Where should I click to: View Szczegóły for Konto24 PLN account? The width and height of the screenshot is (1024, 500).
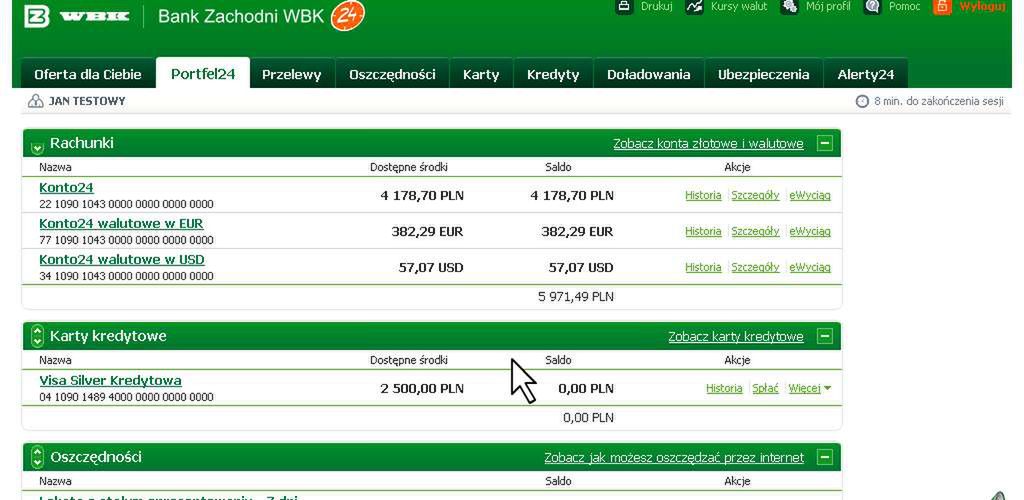pyautogui.click(x=755, y=195)
